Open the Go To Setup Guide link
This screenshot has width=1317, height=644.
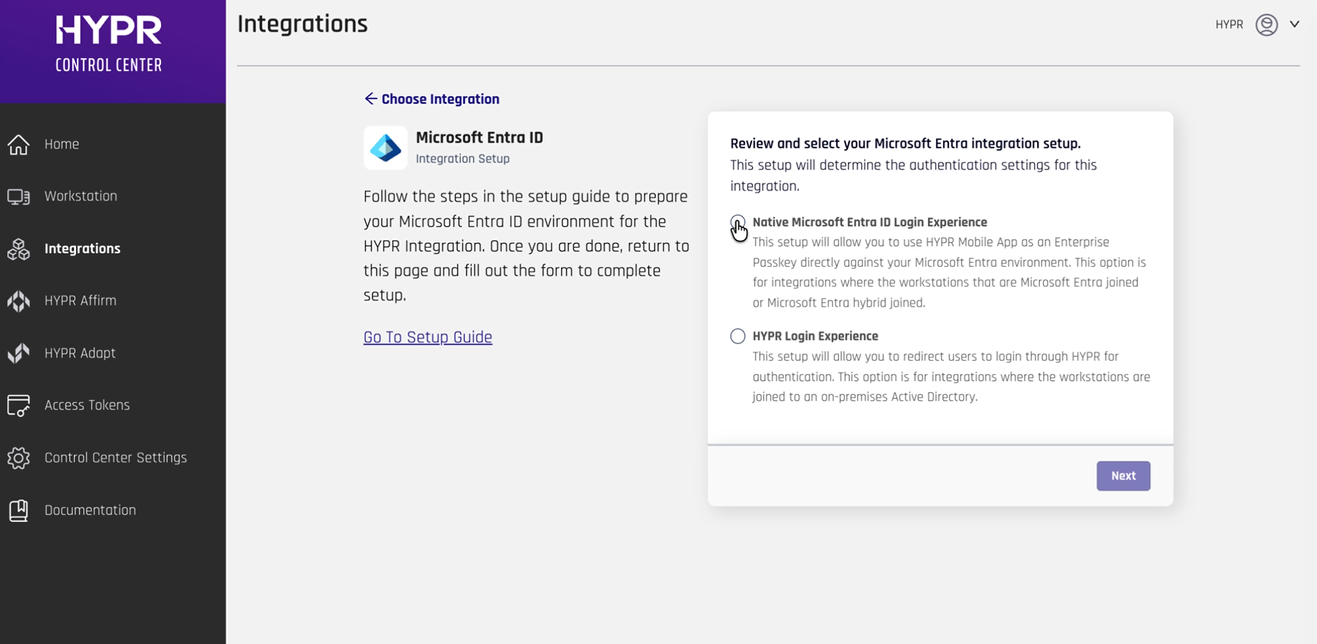coord(427,337)
